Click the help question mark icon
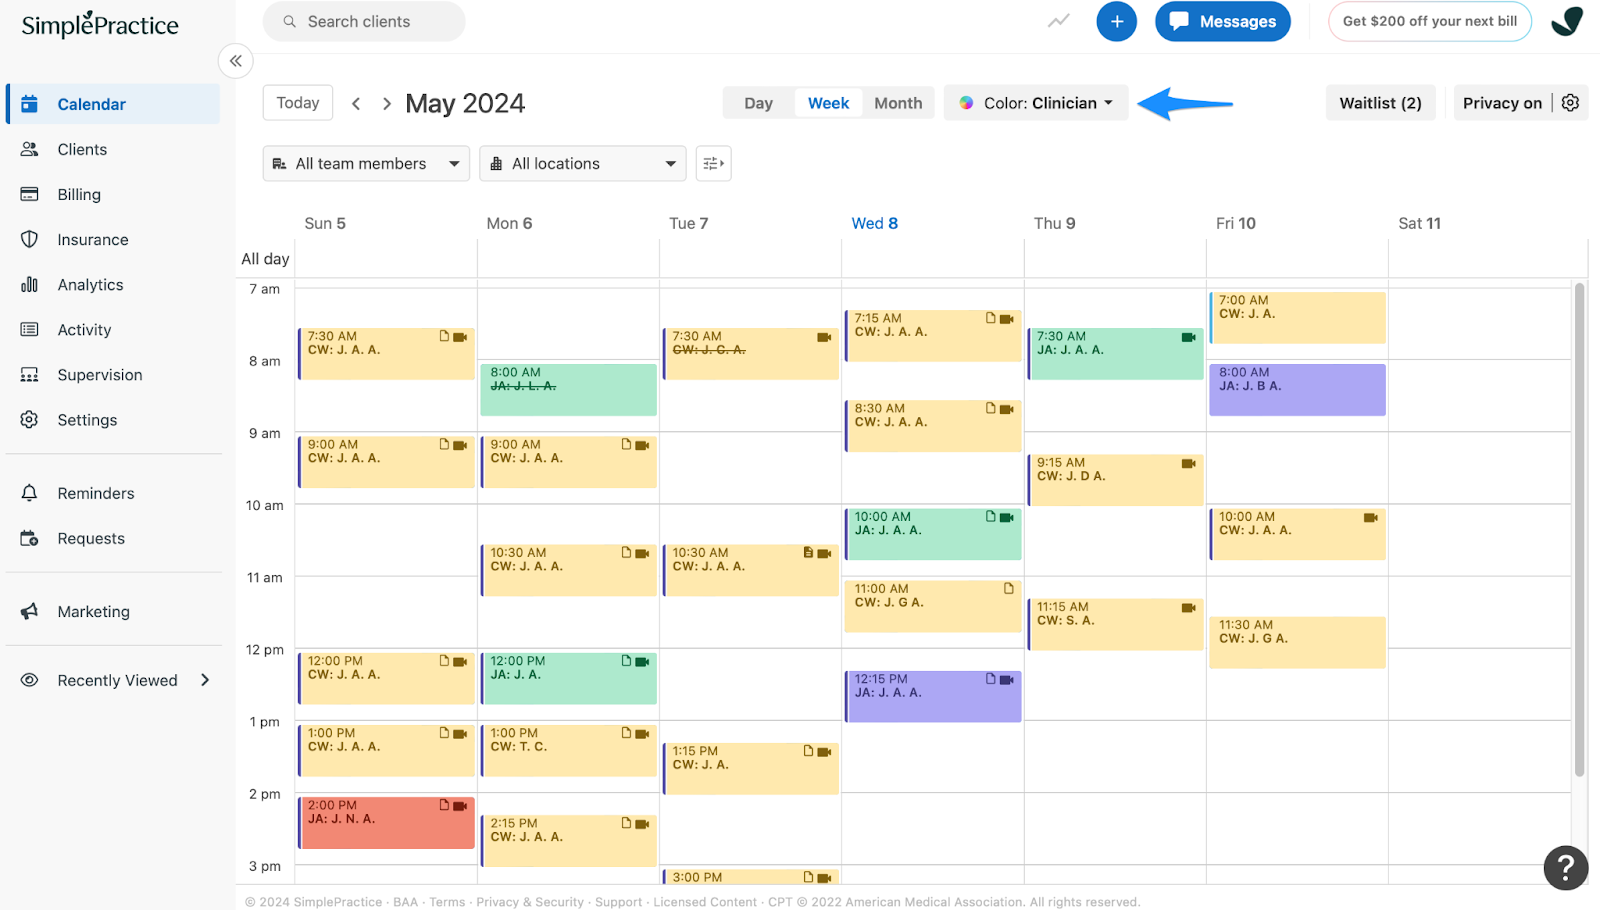 tap(1565, 868)
